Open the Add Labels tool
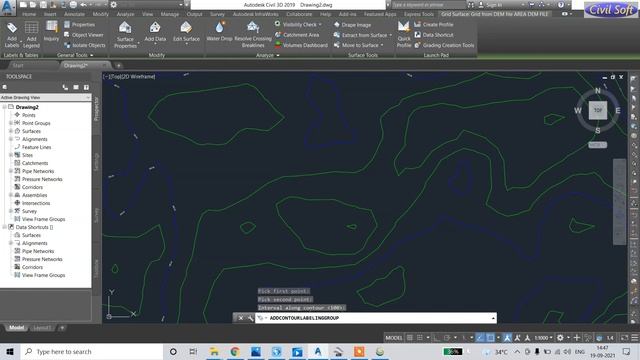The height and width of the screenshot is (360, 640). pos(12,35)
